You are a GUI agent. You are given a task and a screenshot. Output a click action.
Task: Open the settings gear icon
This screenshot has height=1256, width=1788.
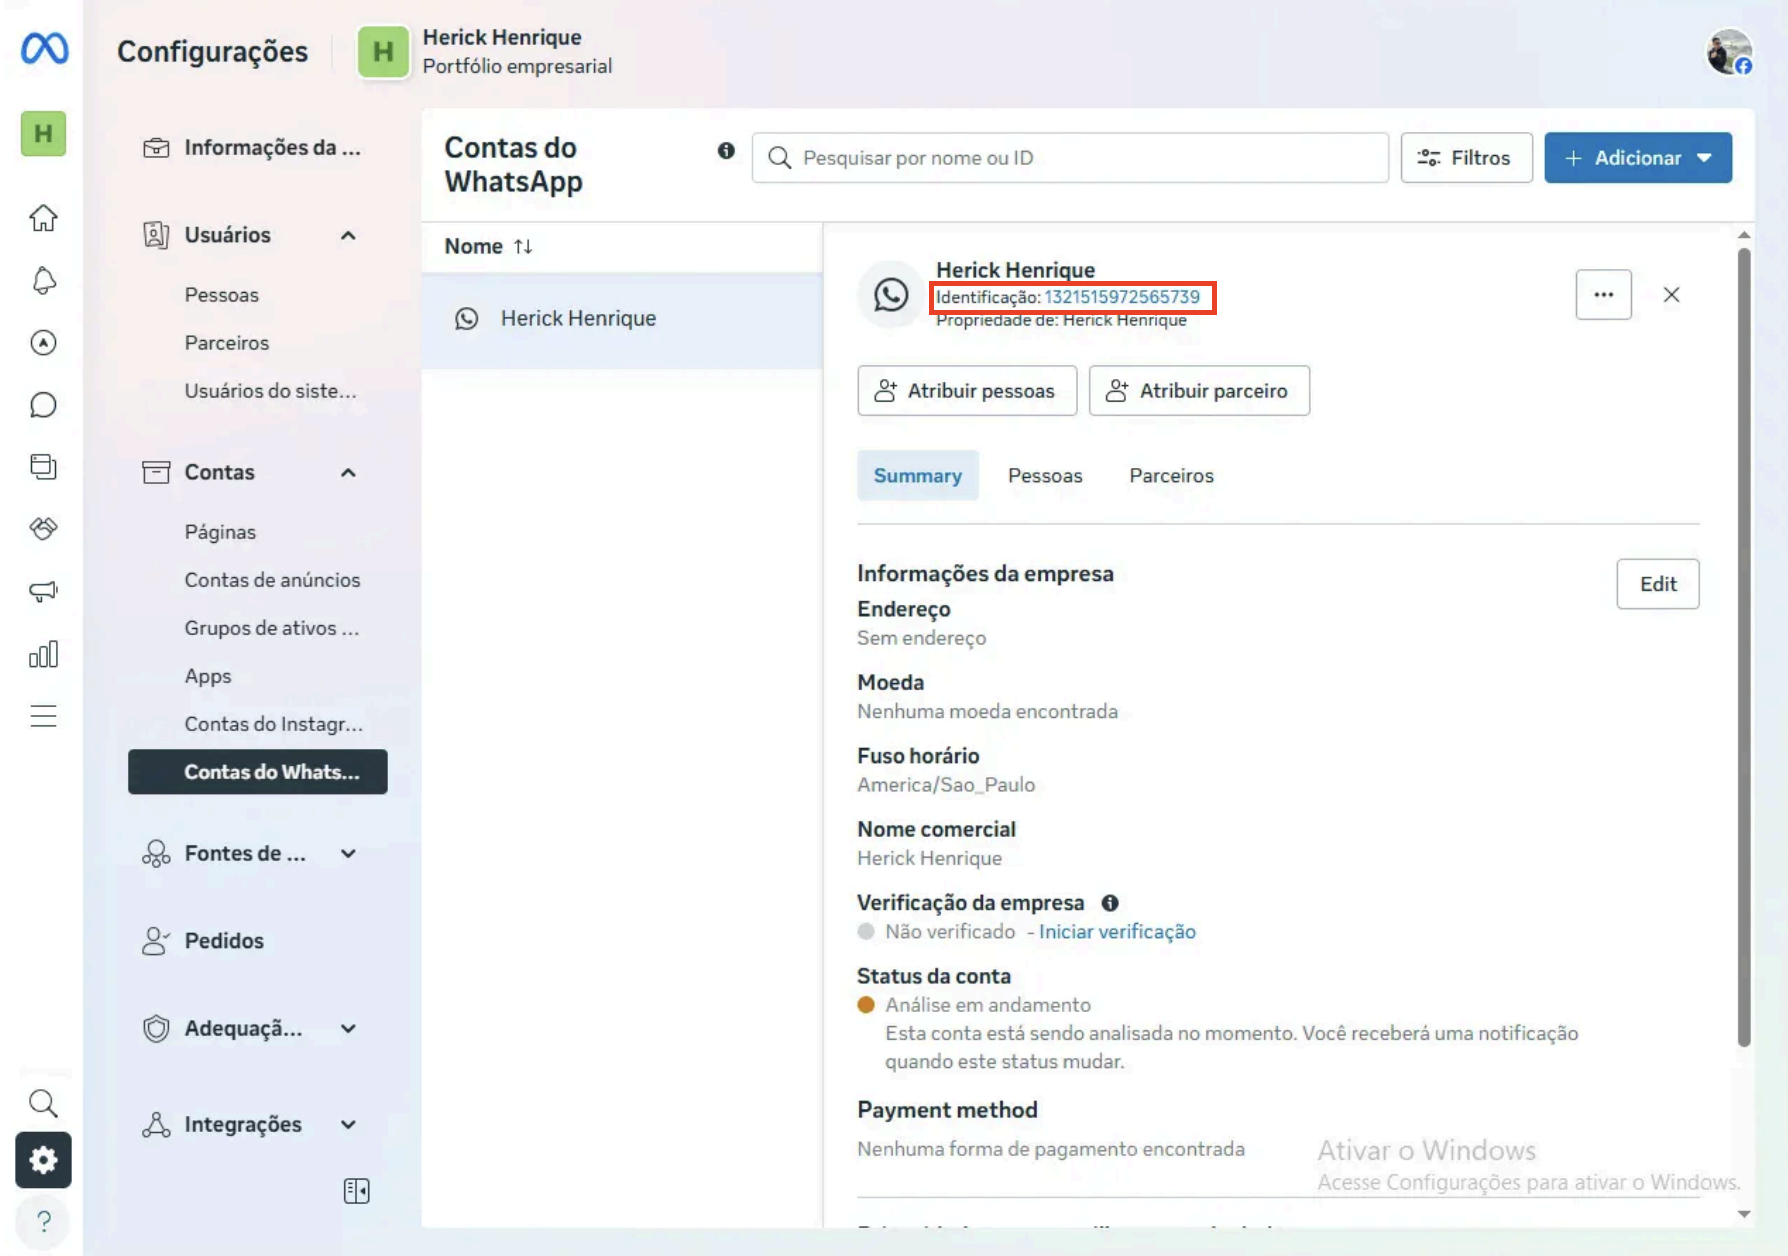[x=43, y=1160]
